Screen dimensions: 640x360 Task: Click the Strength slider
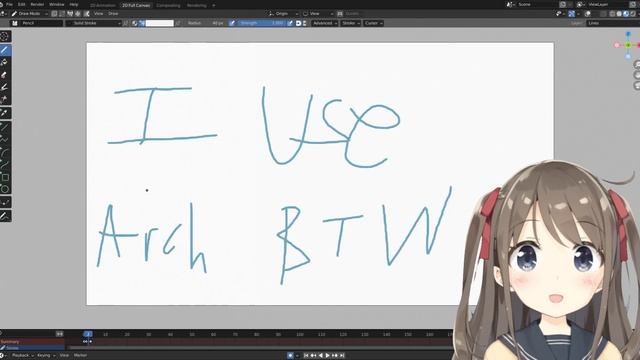click(261, 23)
